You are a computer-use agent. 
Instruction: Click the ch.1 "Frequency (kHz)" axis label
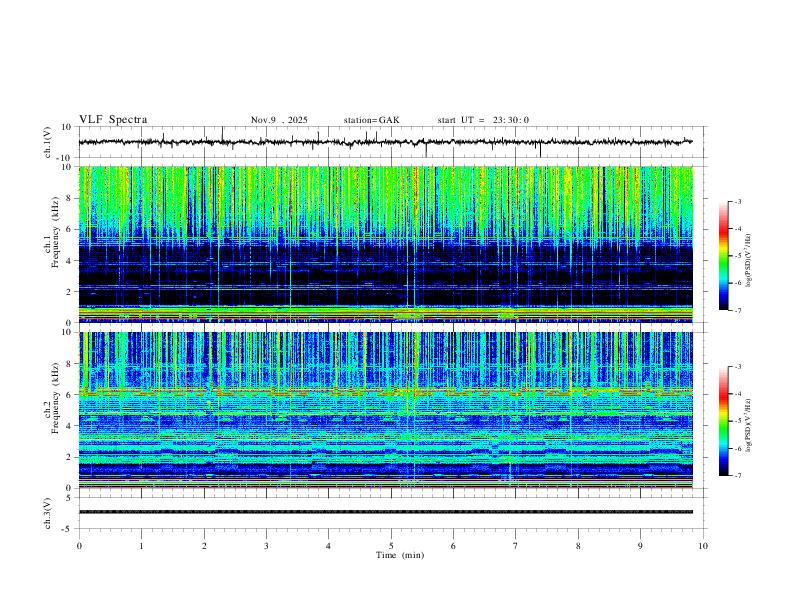pos(55,232)
